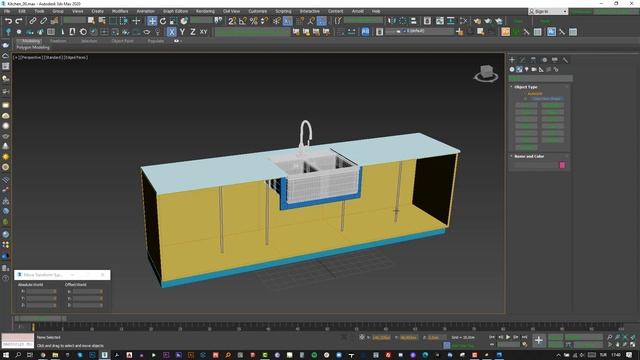This screenshot has width=640, height=360.
Task: Toggle the Spinner Snap button
Action: click(264, 21)
